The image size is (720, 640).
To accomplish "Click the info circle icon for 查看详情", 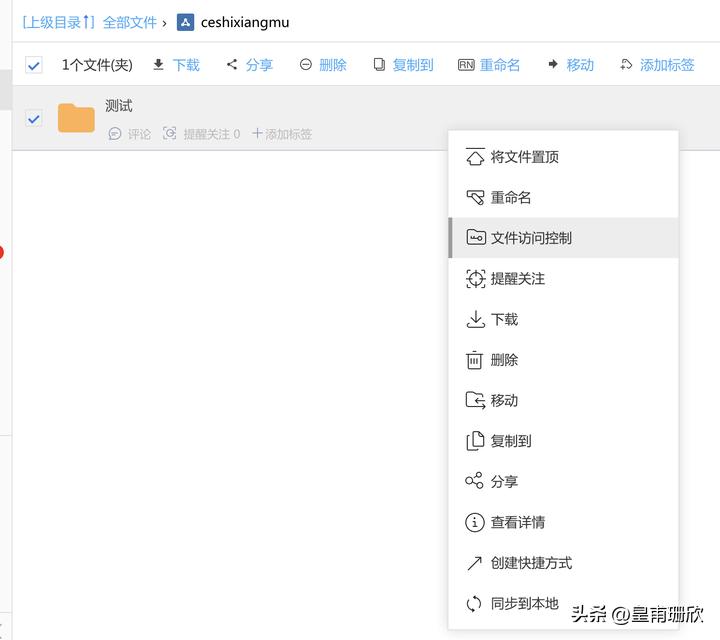I will (475, 522).
